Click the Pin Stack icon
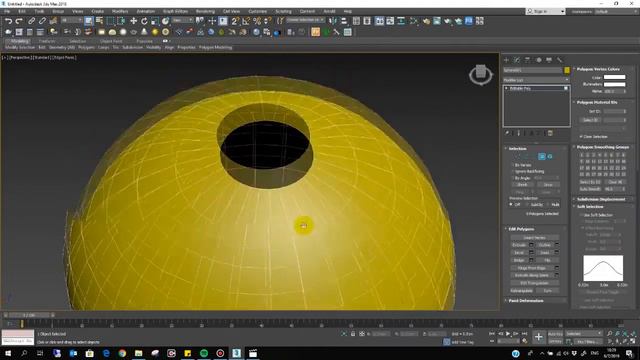Viewport: 640px width, 360px height. [x=507, y=133]
